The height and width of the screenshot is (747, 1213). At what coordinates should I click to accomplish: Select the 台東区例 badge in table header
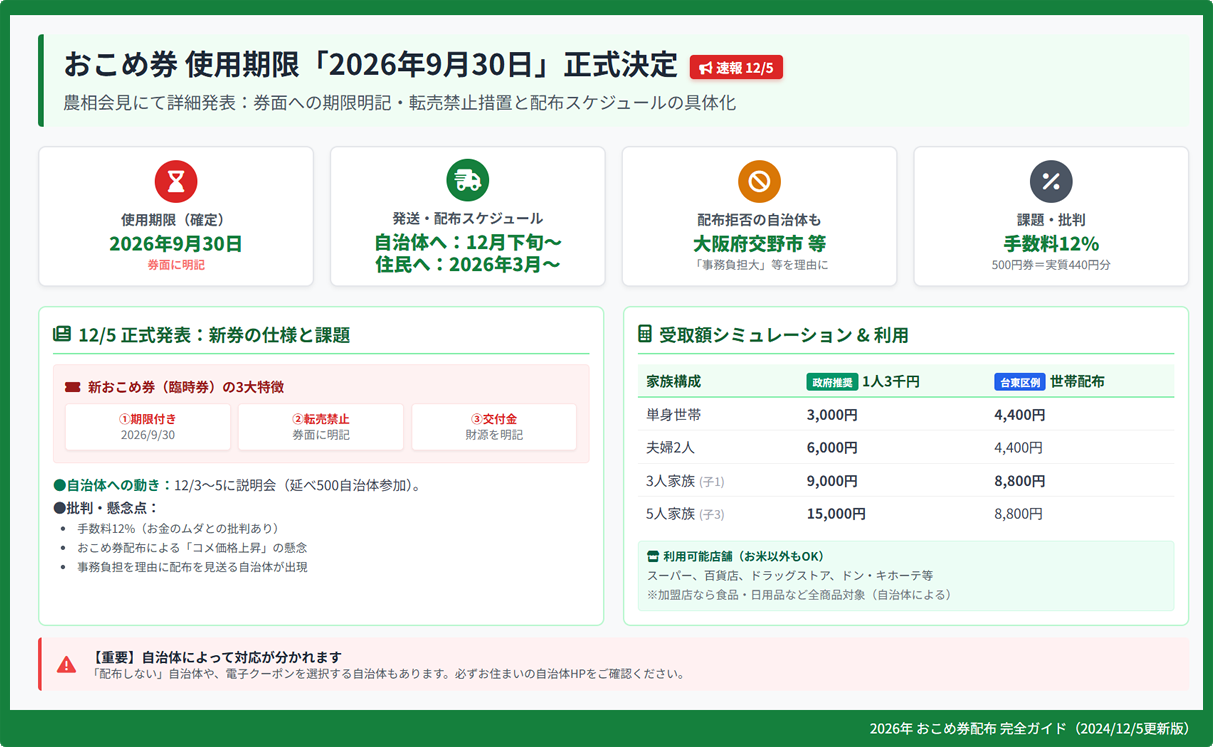pos(1019,382)
